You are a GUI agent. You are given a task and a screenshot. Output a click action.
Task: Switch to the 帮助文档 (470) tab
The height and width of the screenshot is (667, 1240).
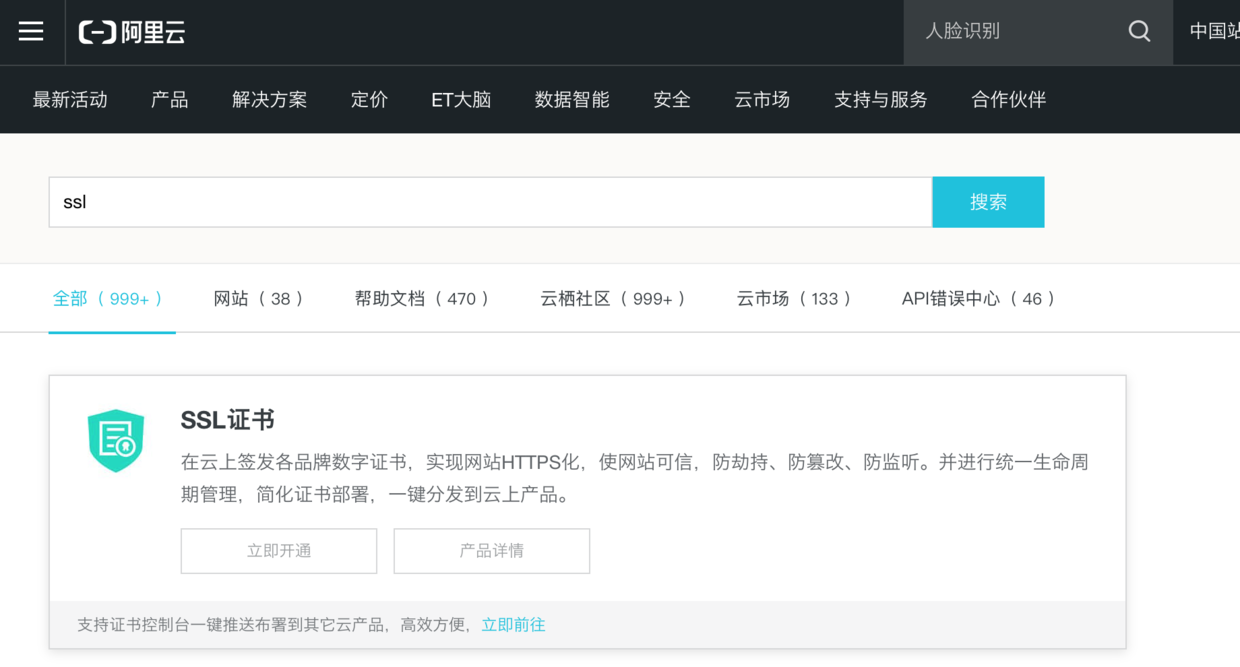coord(422,299)
